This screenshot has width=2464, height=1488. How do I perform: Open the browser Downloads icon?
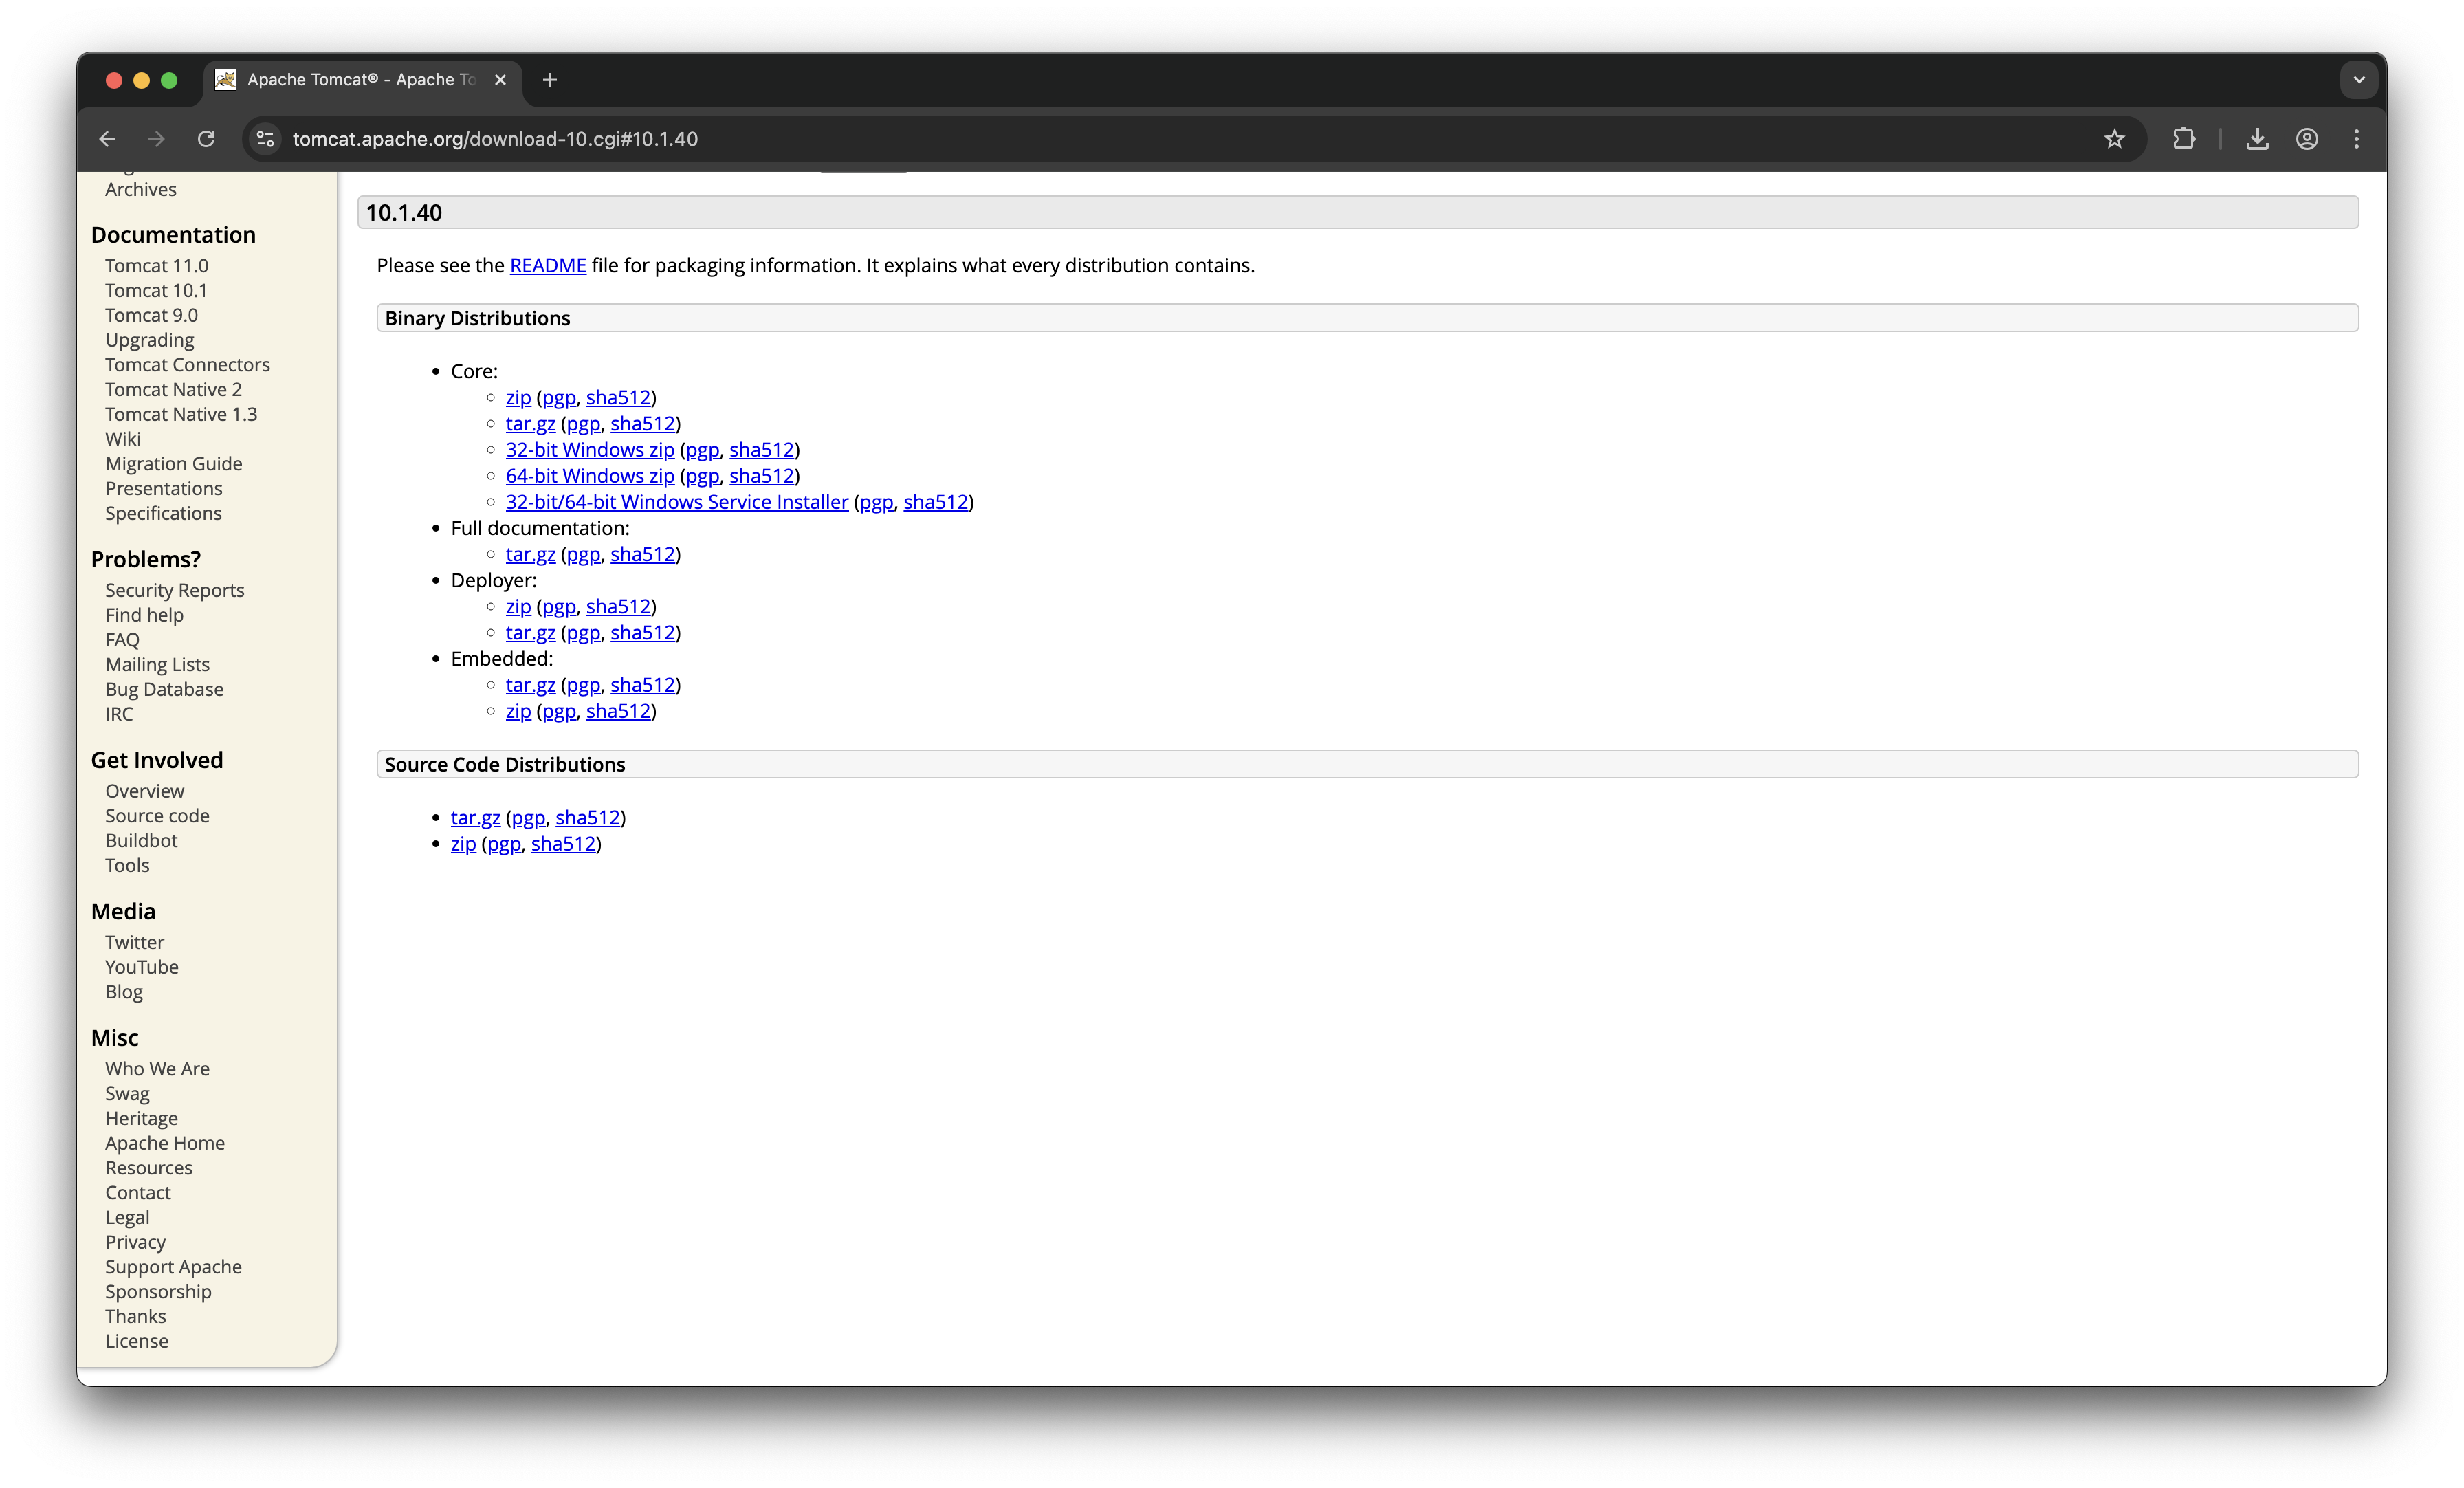tap(2257, 139)
